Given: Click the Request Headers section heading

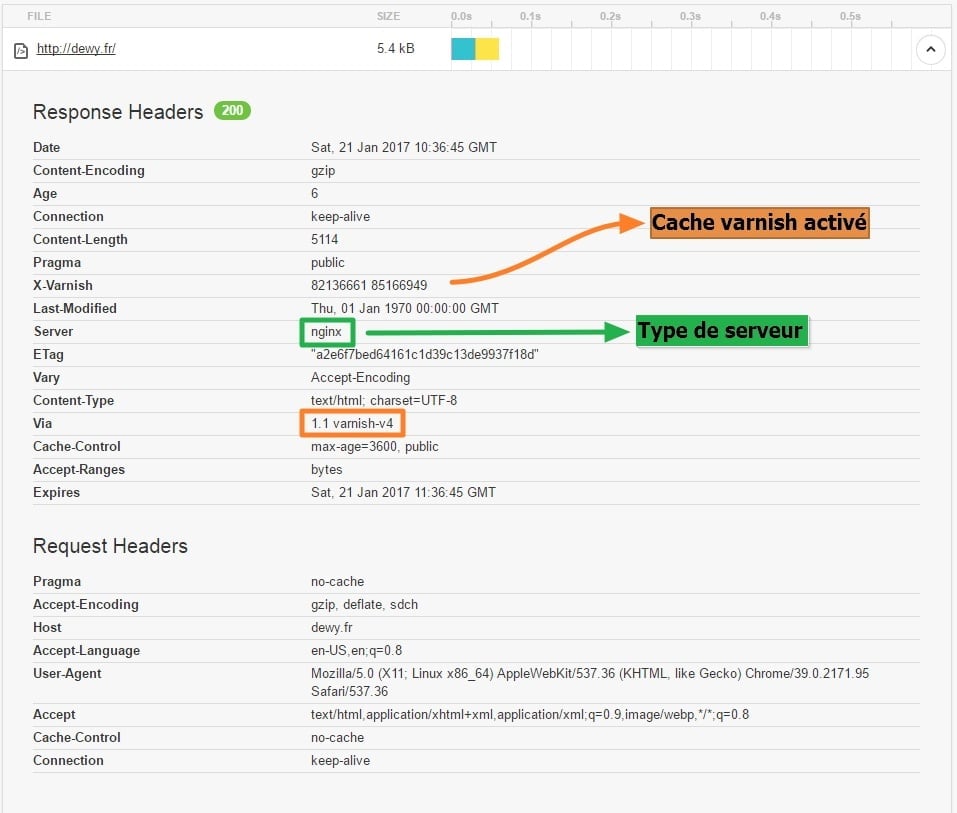Looking at the screenshot, I should [x=110, y=546].
